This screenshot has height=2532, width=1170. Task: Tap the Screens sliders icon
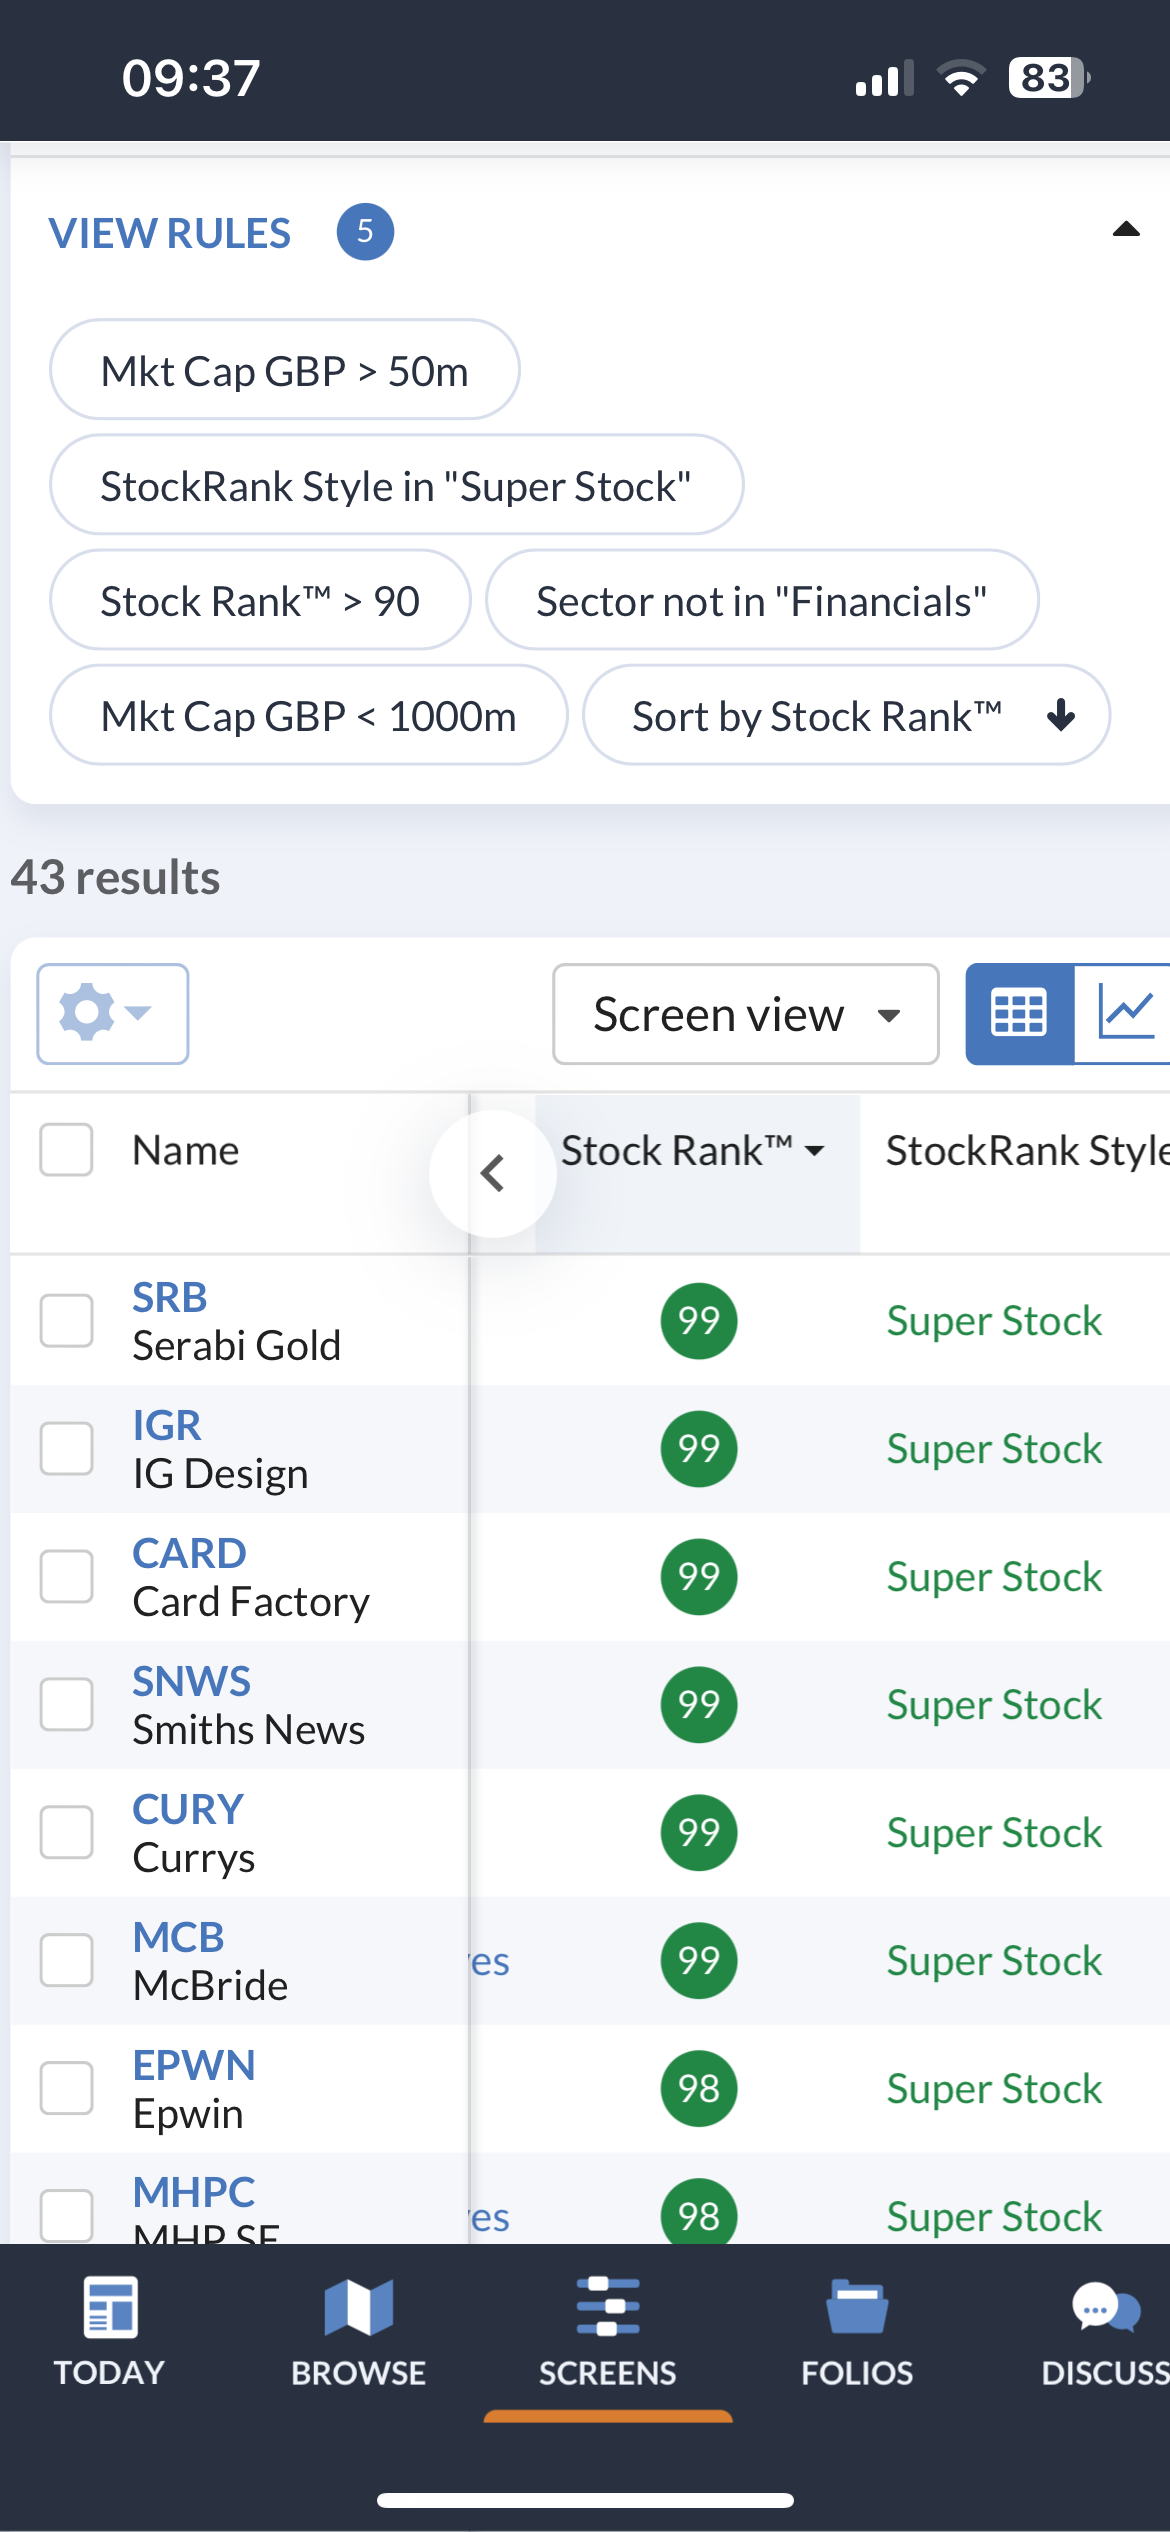point(608,2306)
